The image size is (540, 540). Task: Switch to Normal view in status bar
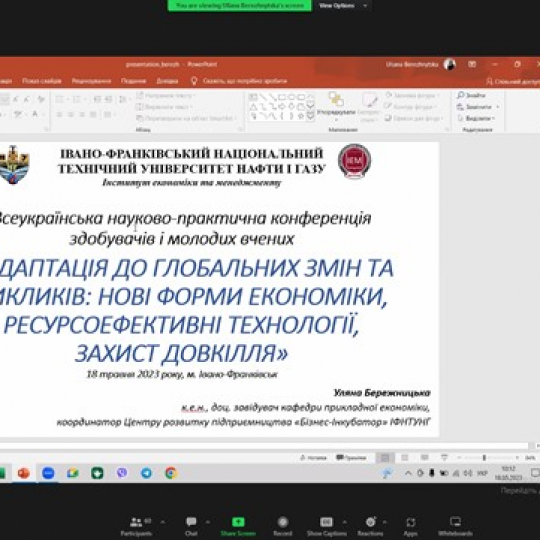point(385,458)
